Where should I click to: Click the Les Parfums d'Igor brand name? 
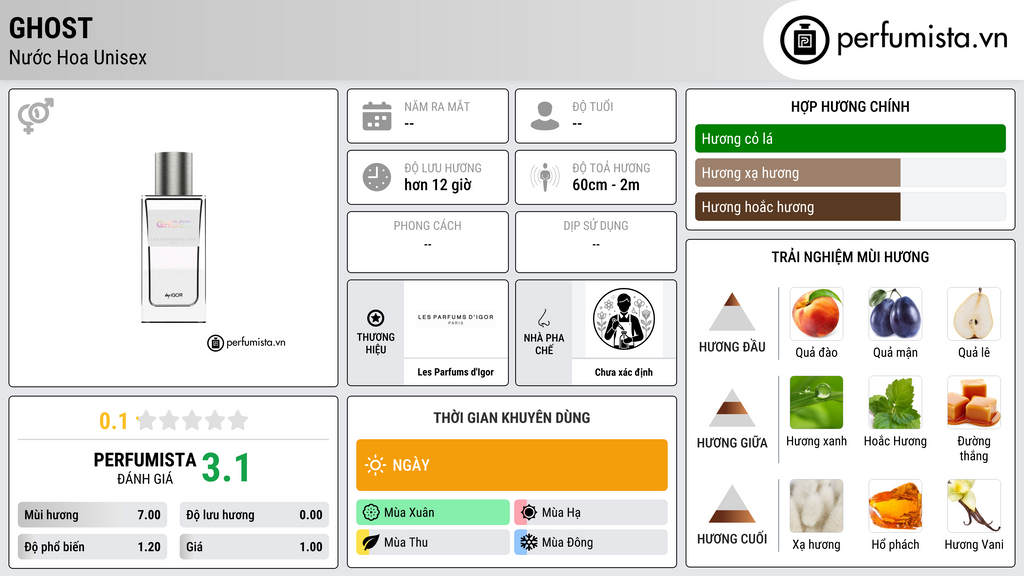(456, 372)
